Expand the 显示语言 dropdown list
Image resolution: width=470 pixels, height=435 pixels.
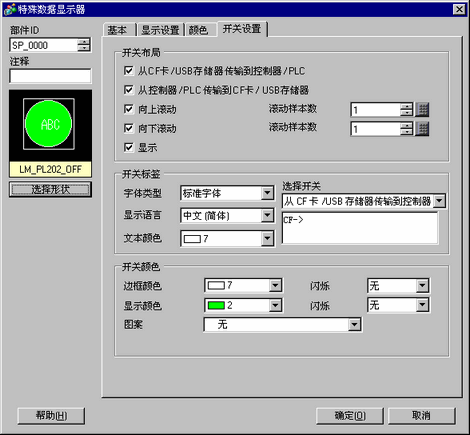(228, 216)
